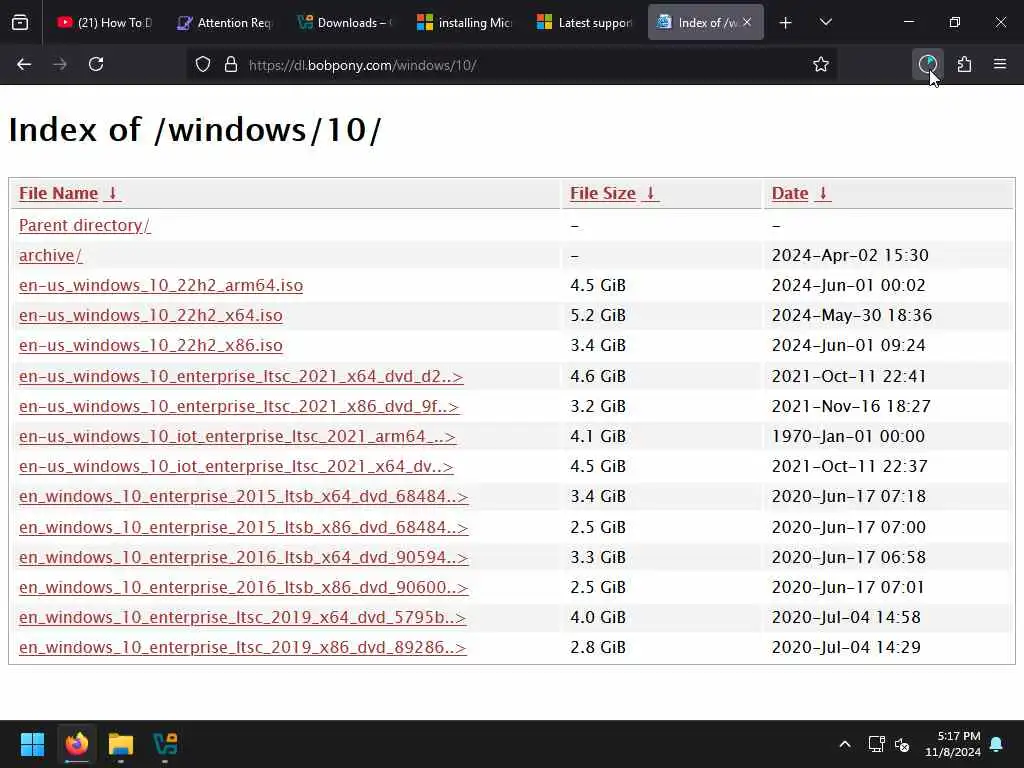1024x768 pixels.
Task: Open the muted volume tray icon
Action: tap(902, 744)
